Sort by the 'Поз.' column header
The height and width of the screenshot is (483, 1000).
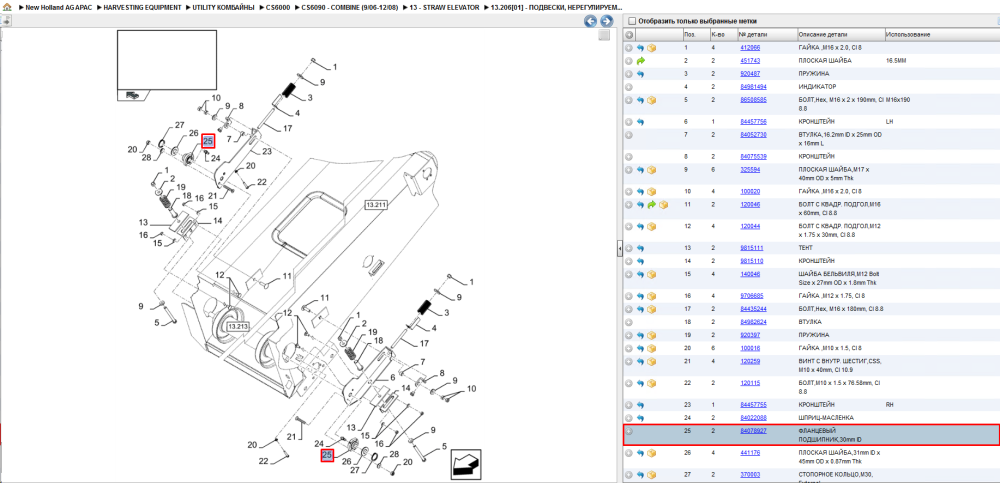[x=695, y=34]
